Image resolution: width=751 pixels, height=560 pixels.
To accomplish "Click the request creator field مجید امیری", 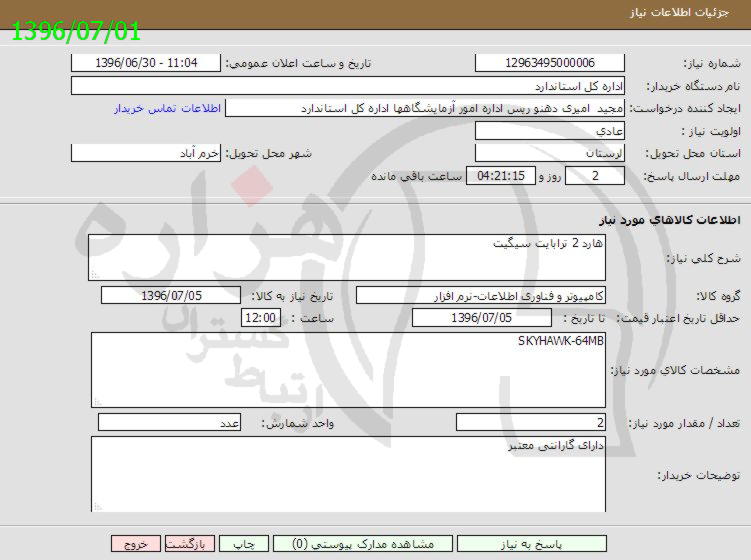I will point(425,108).
